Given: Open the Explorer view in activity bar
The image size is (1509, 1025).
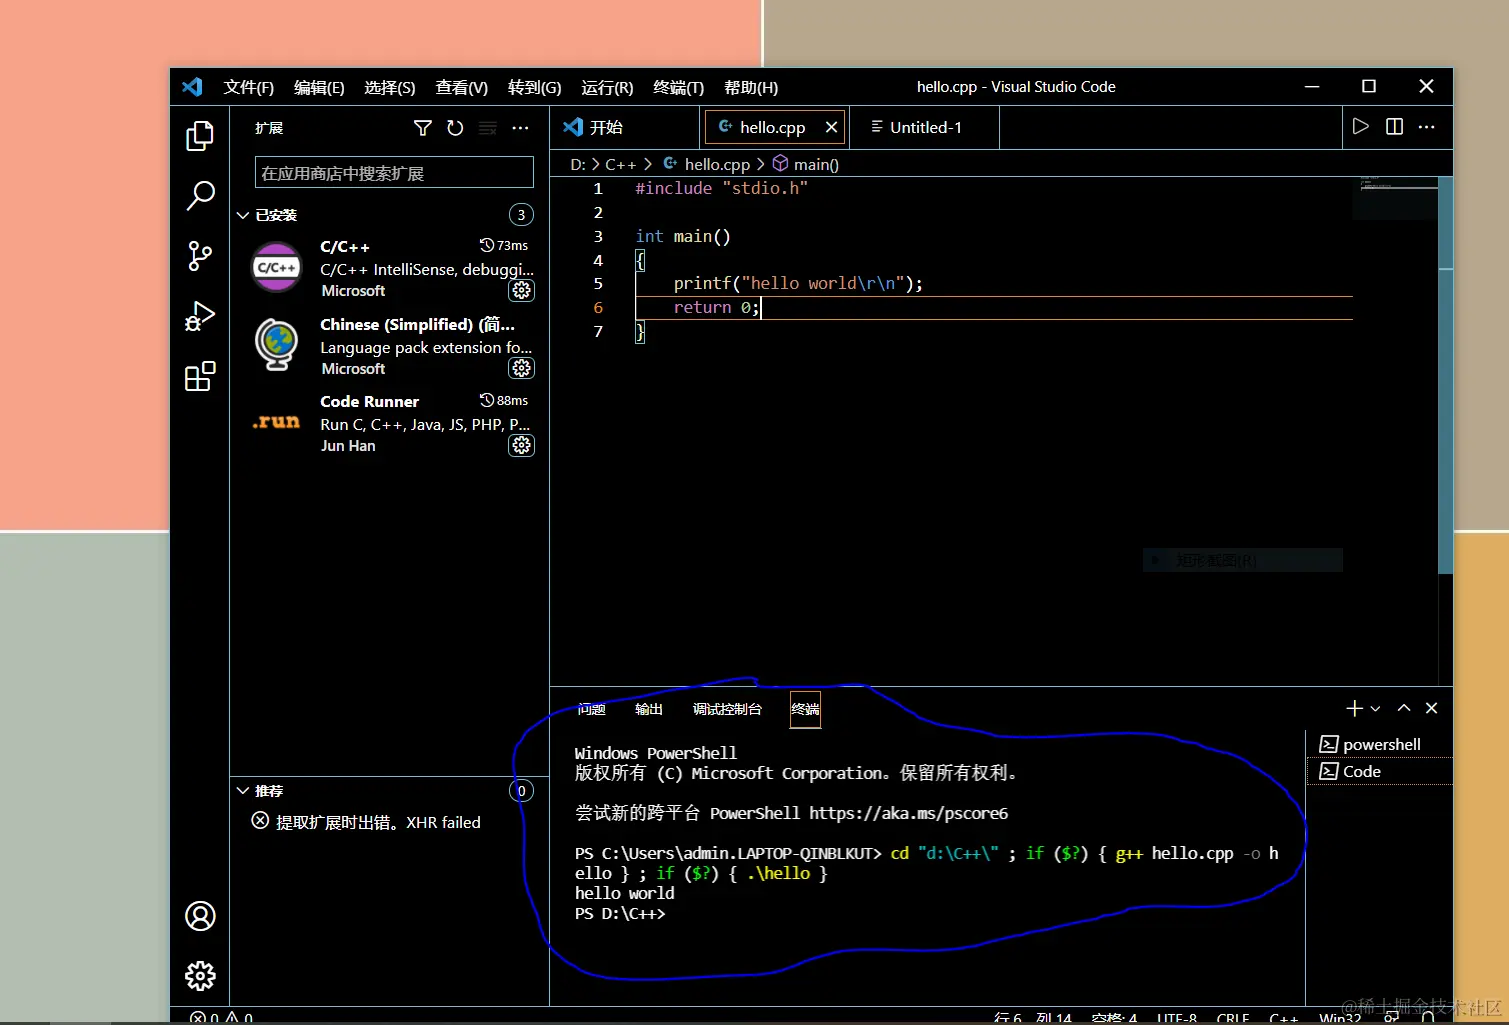Looking at the screenshot, I should tap(200, 135).
